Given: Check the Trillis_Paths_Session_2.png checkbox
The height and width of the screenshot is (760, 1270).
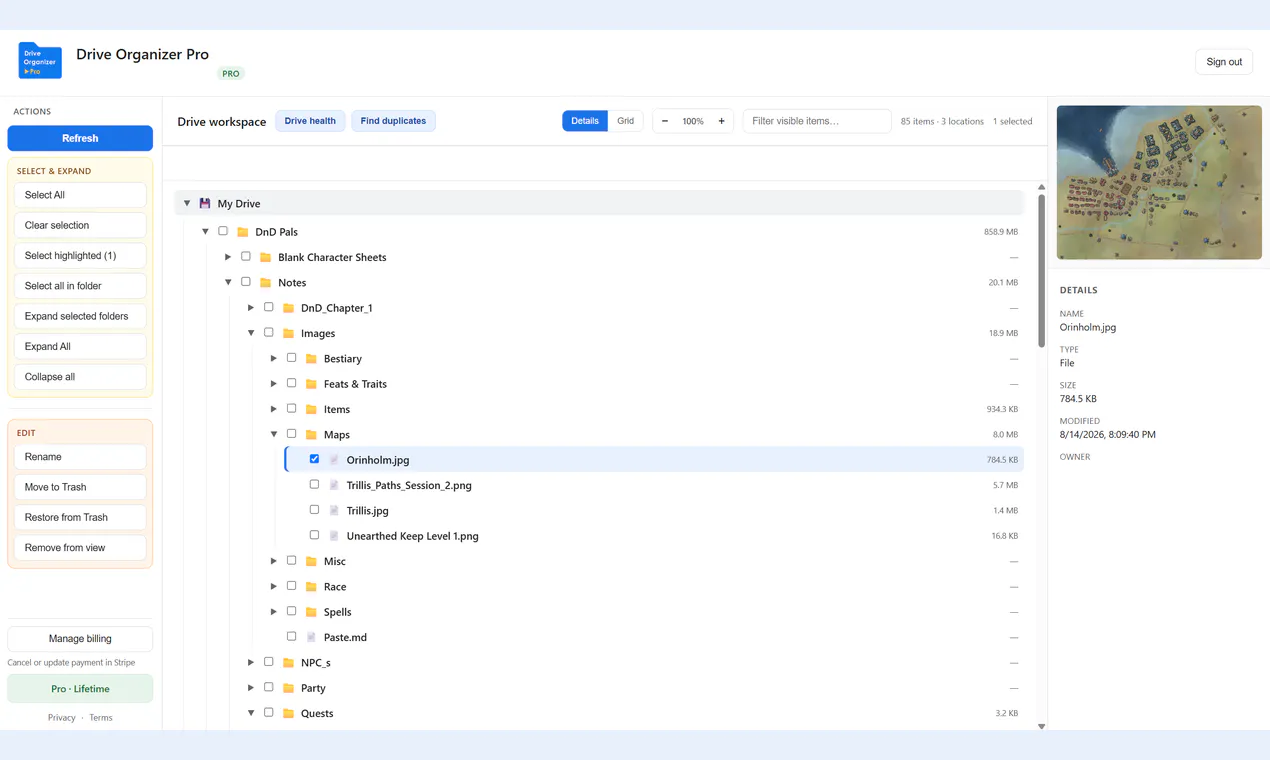Looking at the screenshot, I should (x=314, y=484).
